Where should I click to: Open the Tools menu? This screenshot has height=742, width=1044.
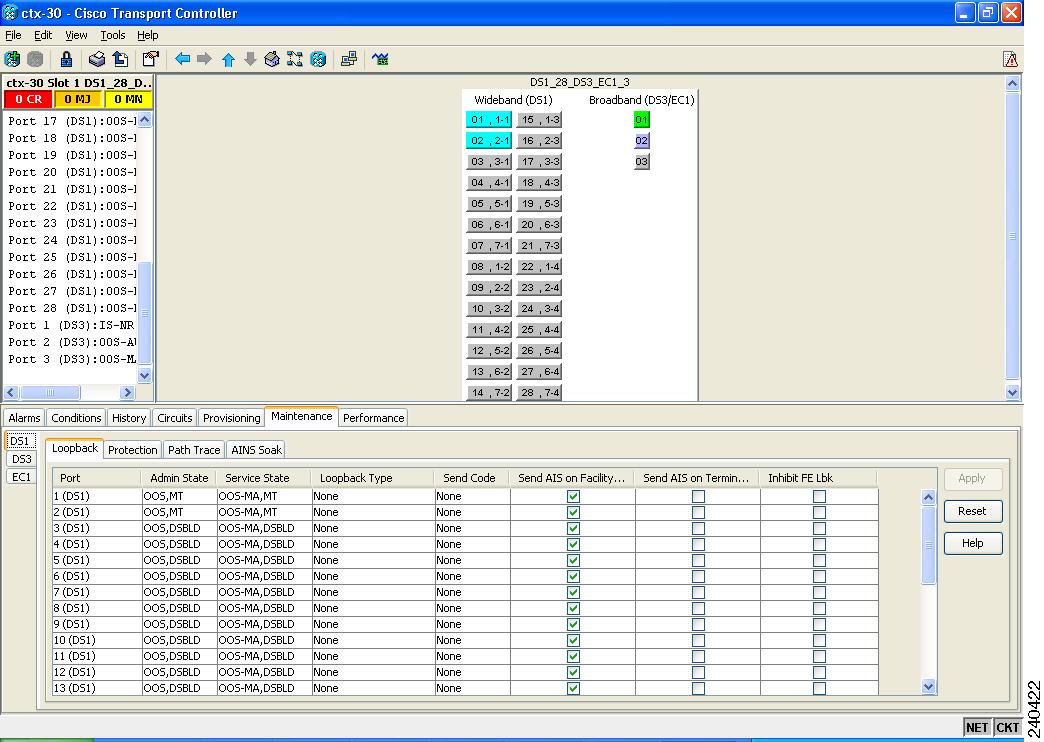[113, 35]
